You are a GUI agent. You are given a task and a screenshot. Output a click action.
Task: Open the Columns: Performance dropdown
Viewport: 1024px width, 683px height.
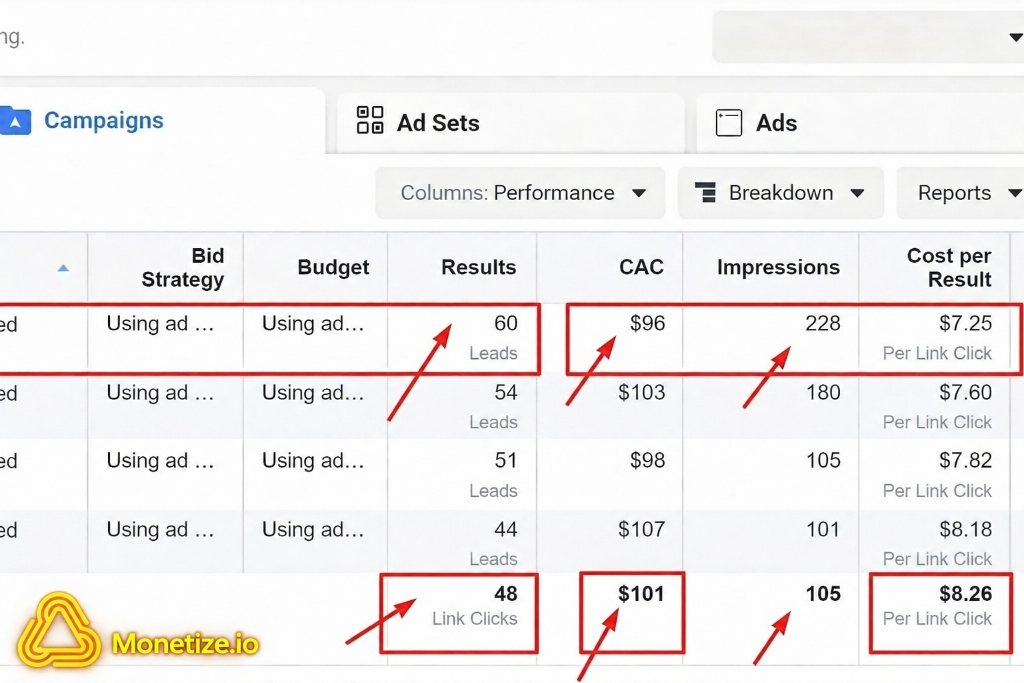(x=520, y=193)
